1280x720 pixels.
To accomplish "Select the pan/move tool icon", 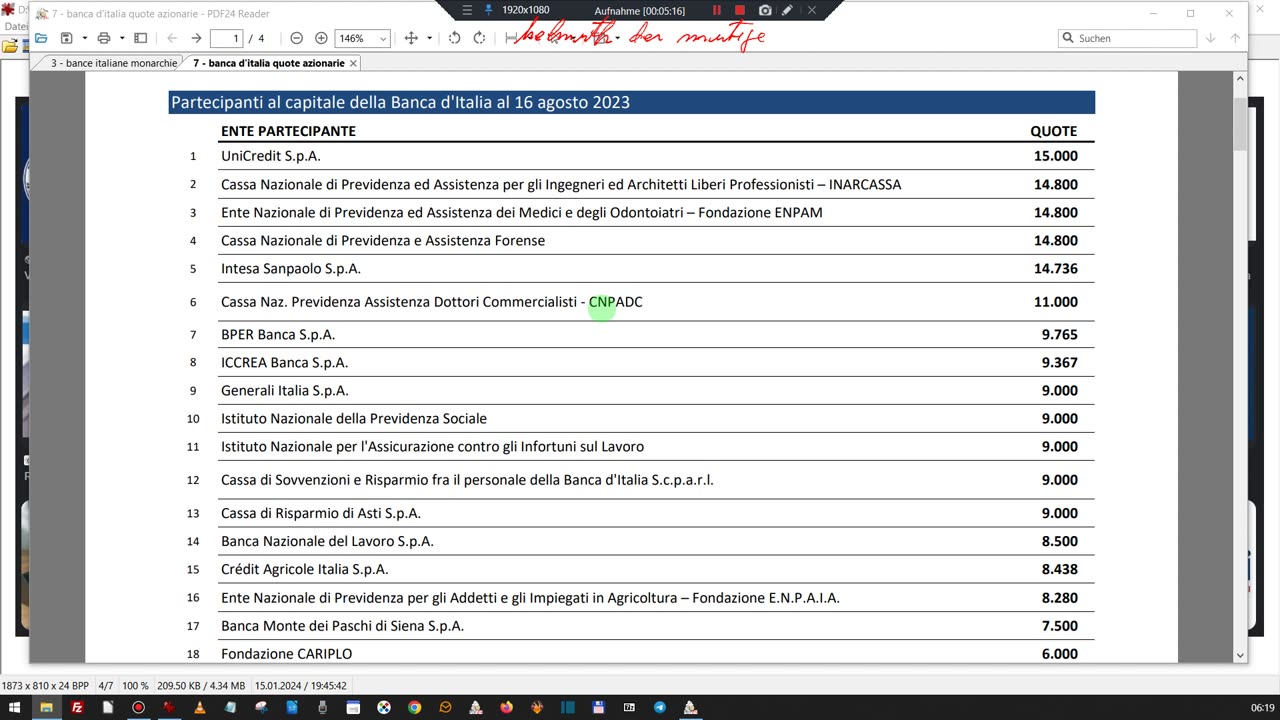I will [411, 38].
